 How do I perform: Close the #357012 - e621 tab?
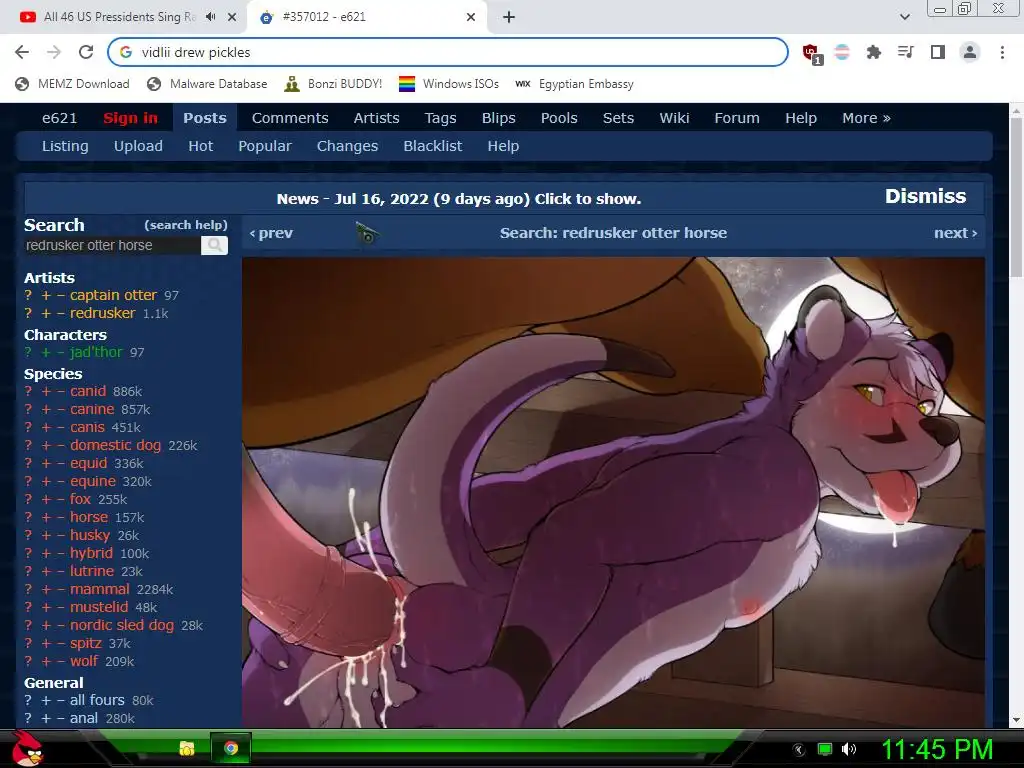pos(471,17)
